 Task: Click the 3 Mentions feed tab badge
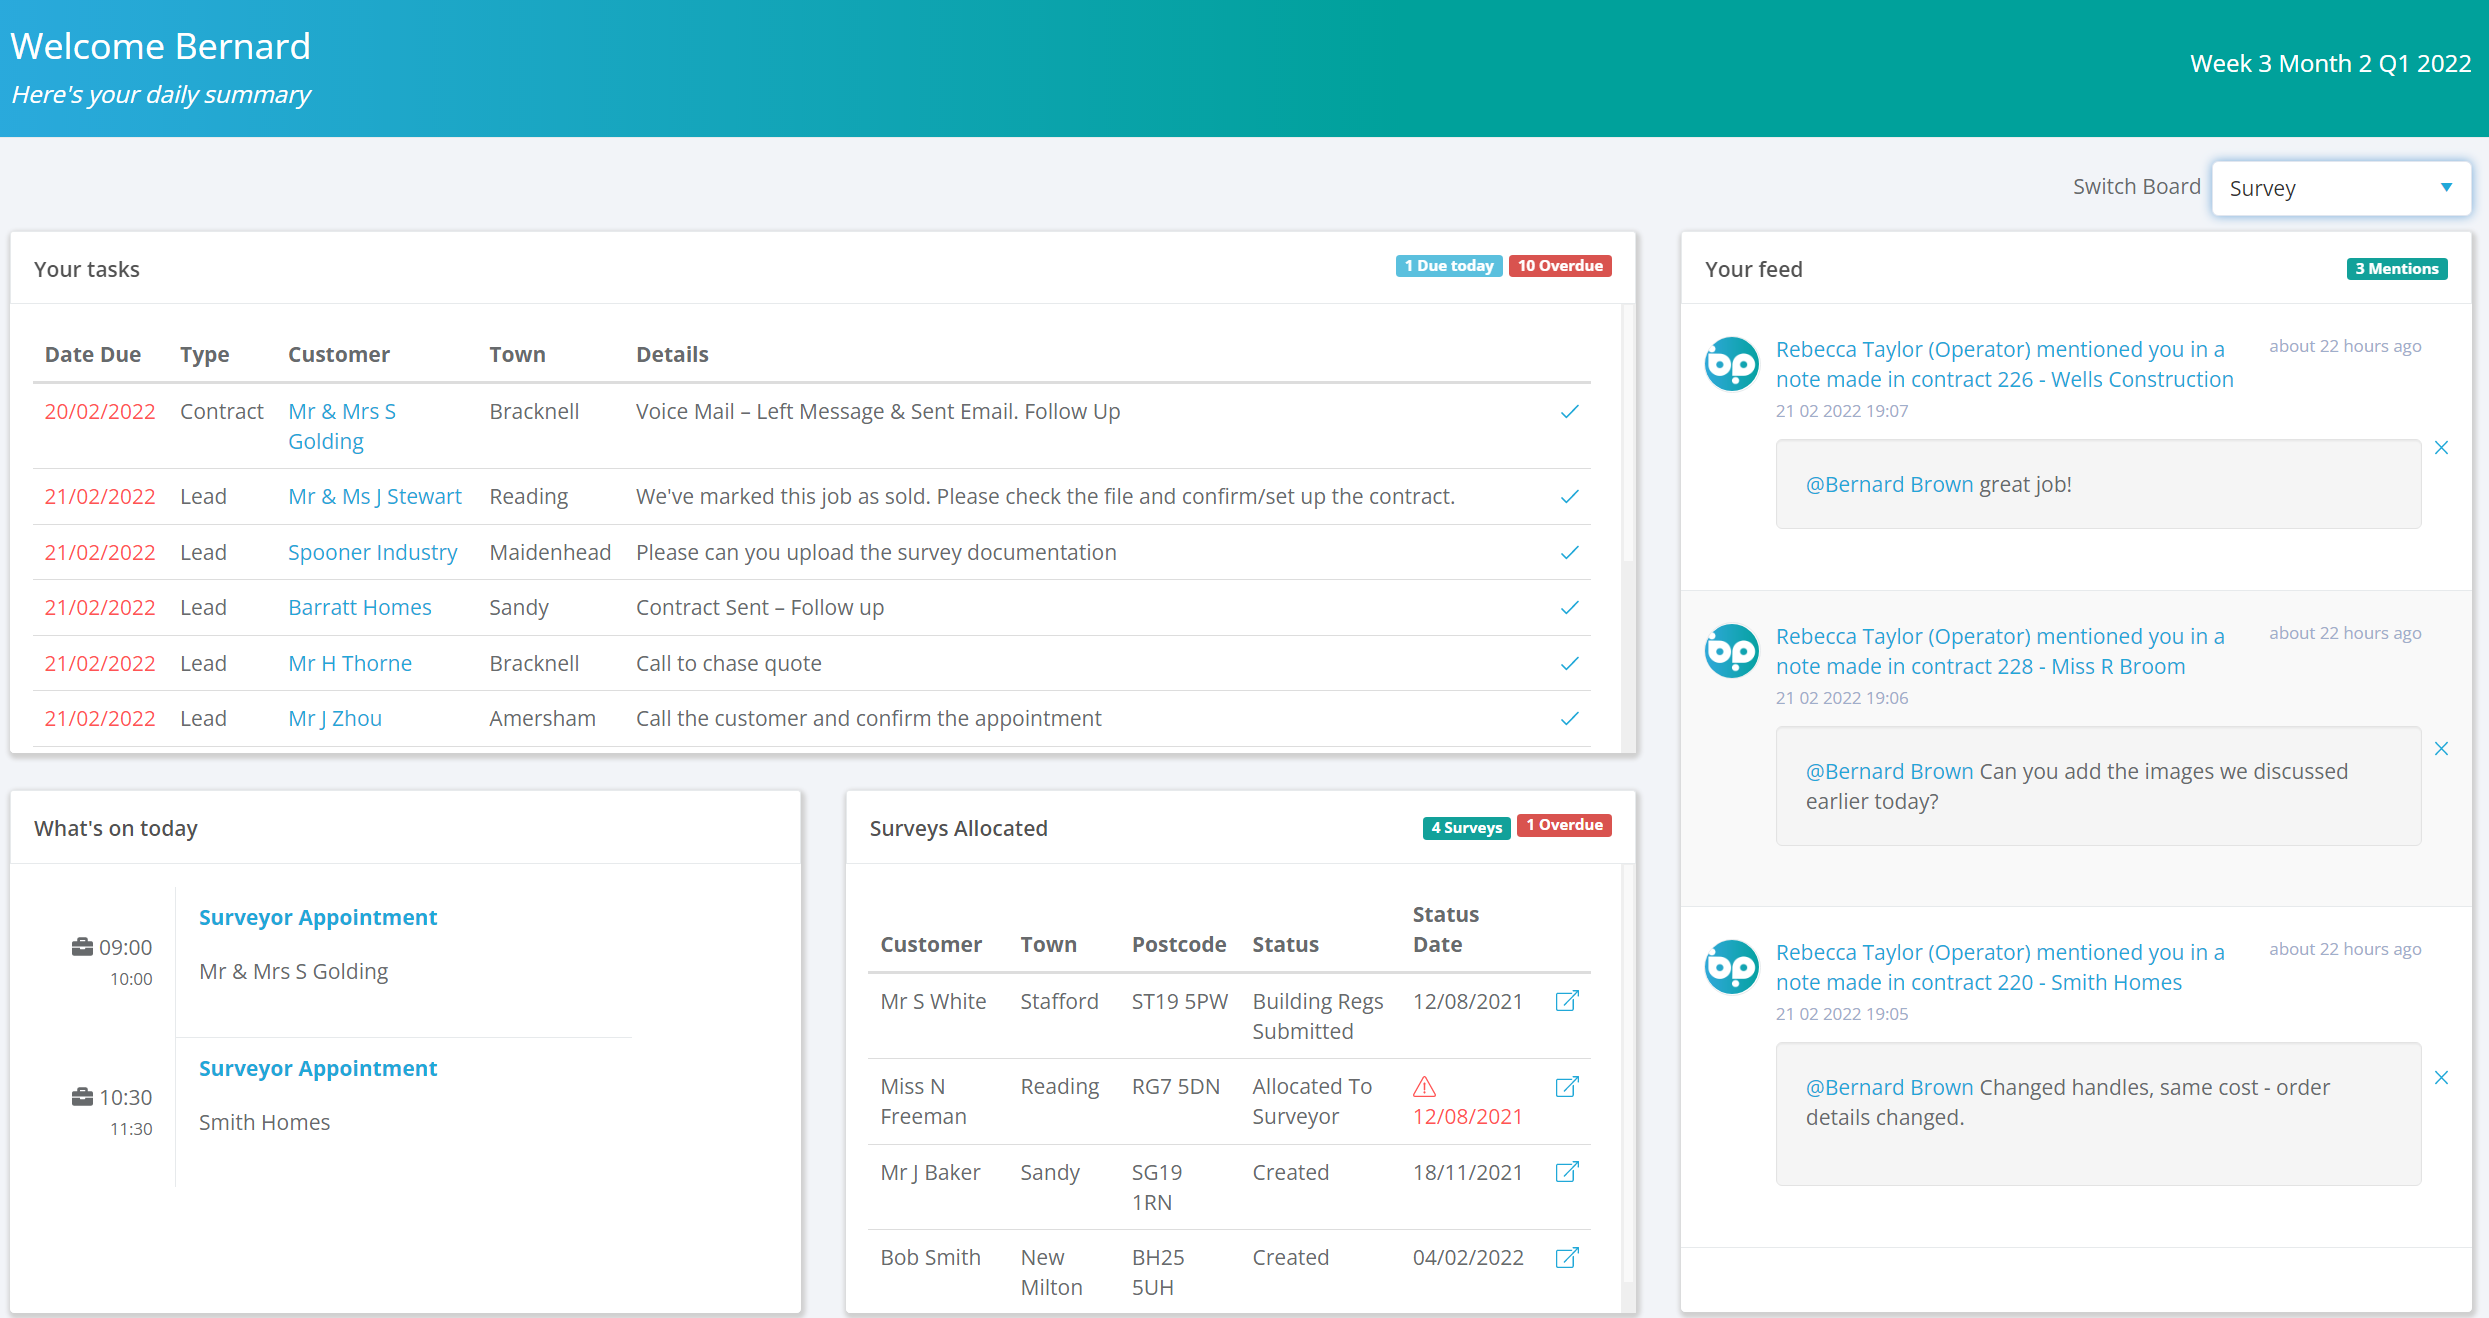click(x=2395, y=268)
